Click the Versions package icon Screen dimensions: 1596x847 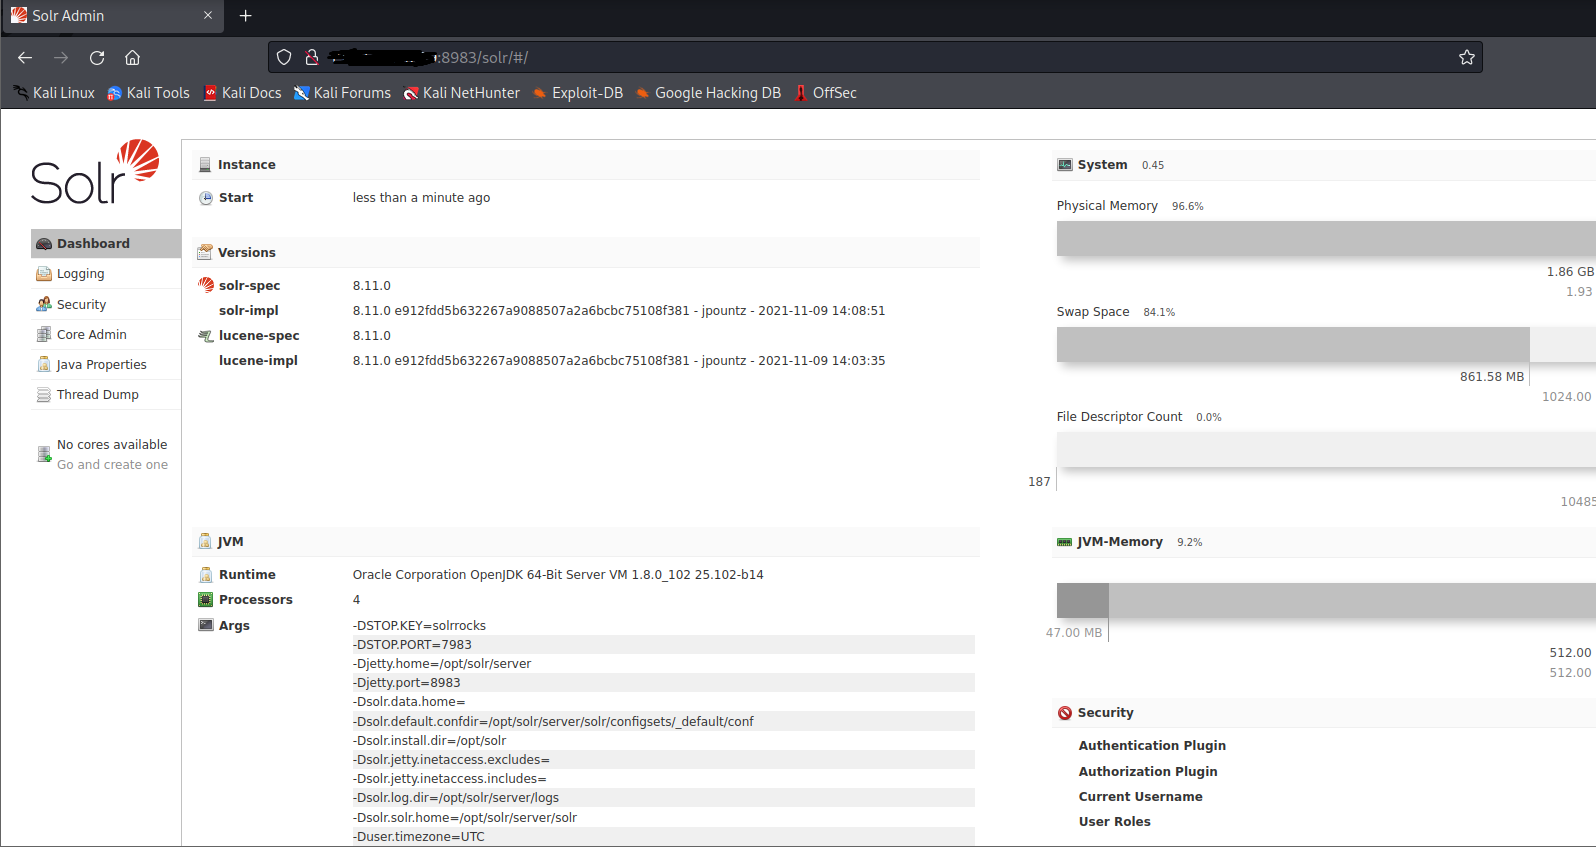205,252
